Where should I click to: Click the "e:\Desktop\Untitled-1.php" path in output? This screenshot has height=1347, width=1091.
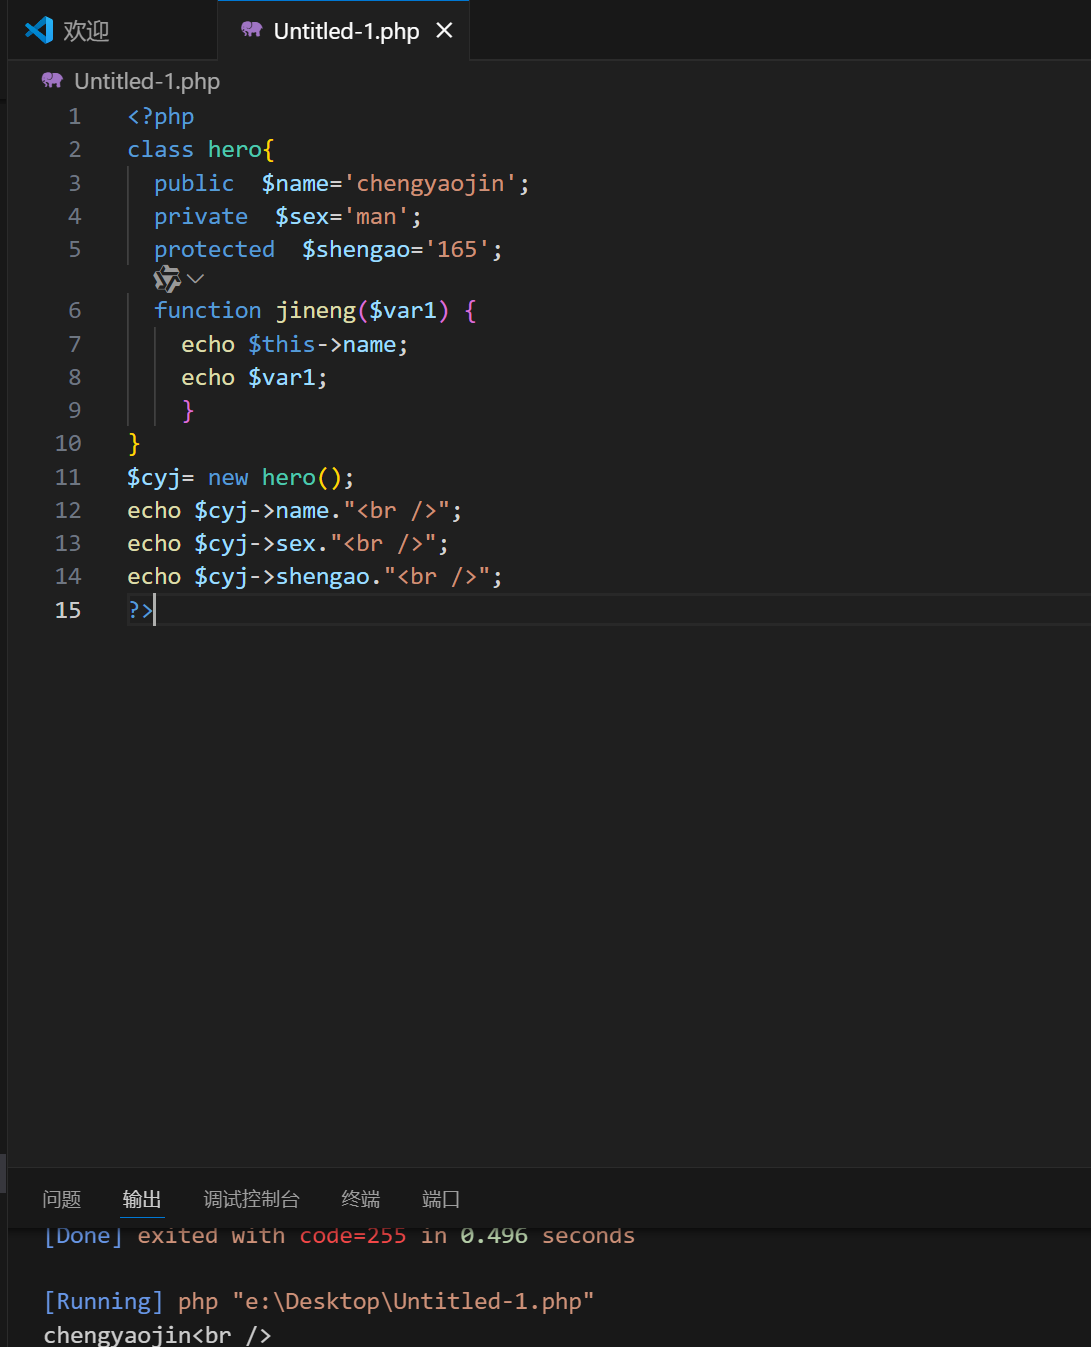coord(414,1302)
